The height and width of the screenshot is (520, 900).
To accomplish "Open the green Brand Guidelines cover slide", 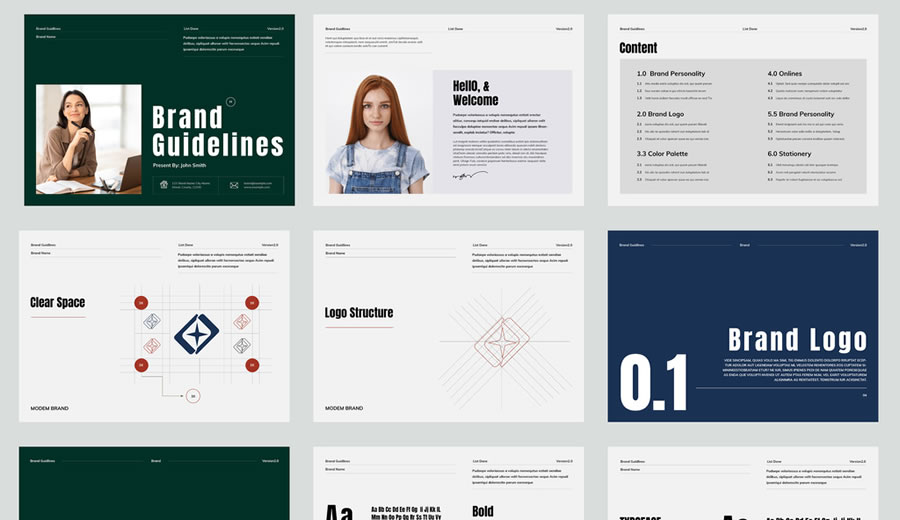I will pos(160,110).
